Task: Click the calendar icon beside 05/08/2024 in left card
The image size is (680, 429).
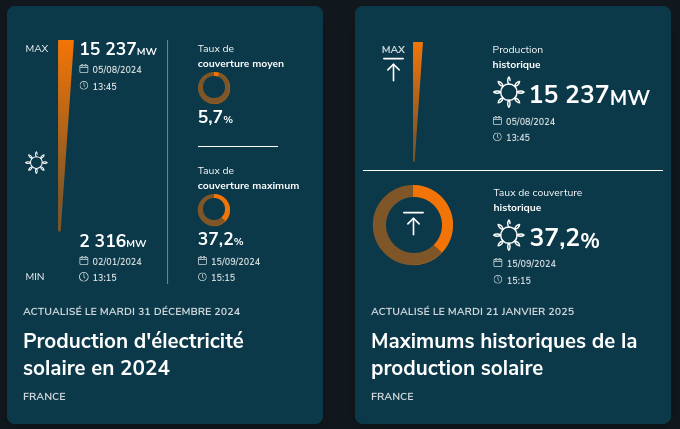Action: pyautogui.click(x=84, y=69)
